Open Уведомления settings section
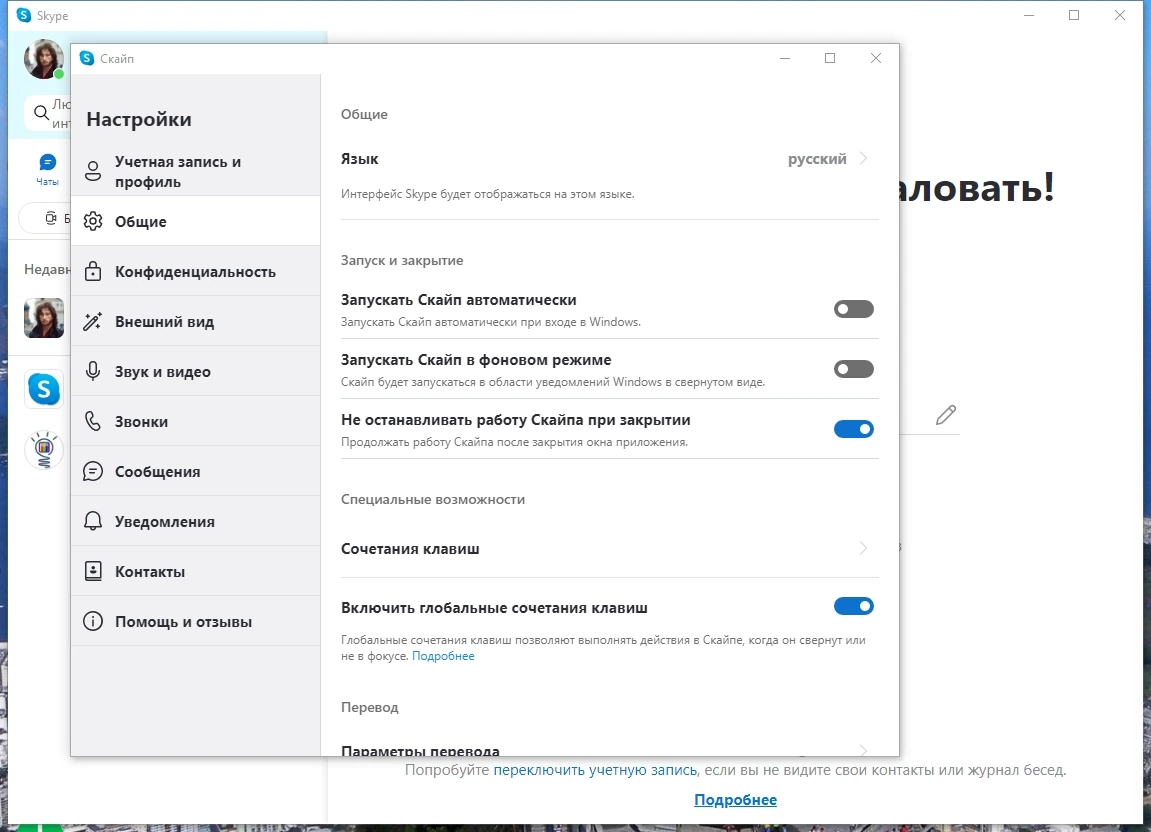1151x832 pixels. 195,521
